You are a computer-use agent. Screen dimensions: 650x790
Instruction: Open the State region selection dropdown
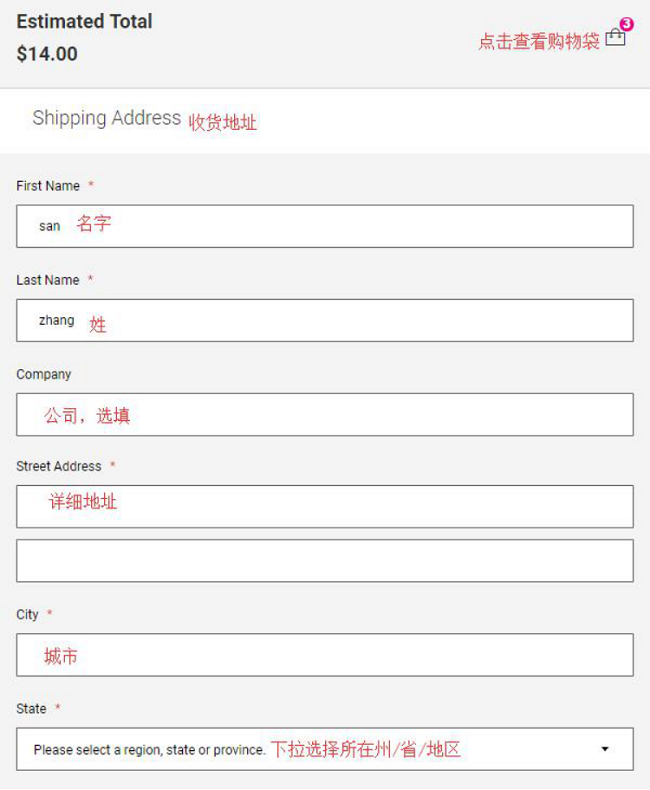point(324,749)
